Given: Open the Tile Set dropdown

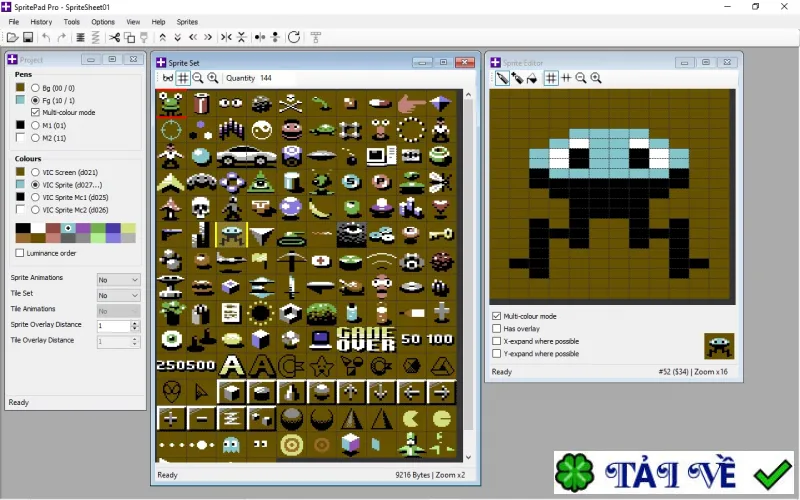Looking at the screenshot, I should [x=118, y=295].
